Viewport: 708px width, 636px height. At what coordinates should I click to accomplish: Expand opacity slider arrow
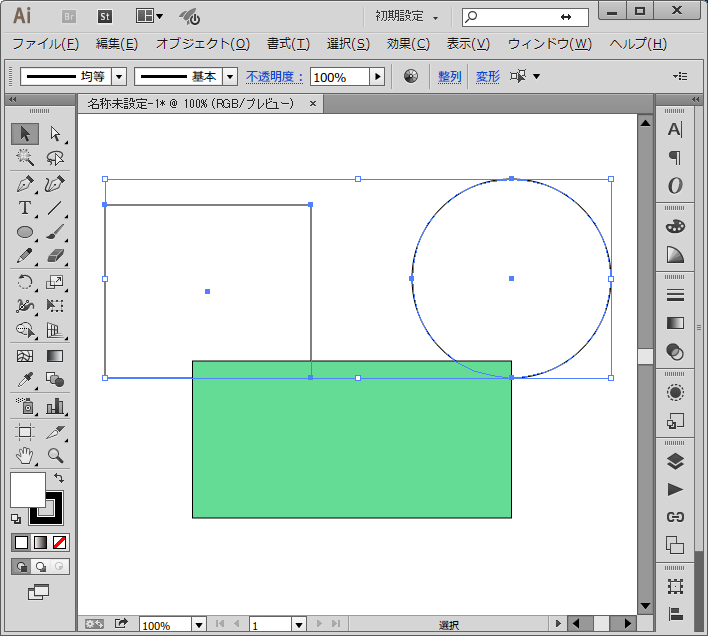coord(377,77)
